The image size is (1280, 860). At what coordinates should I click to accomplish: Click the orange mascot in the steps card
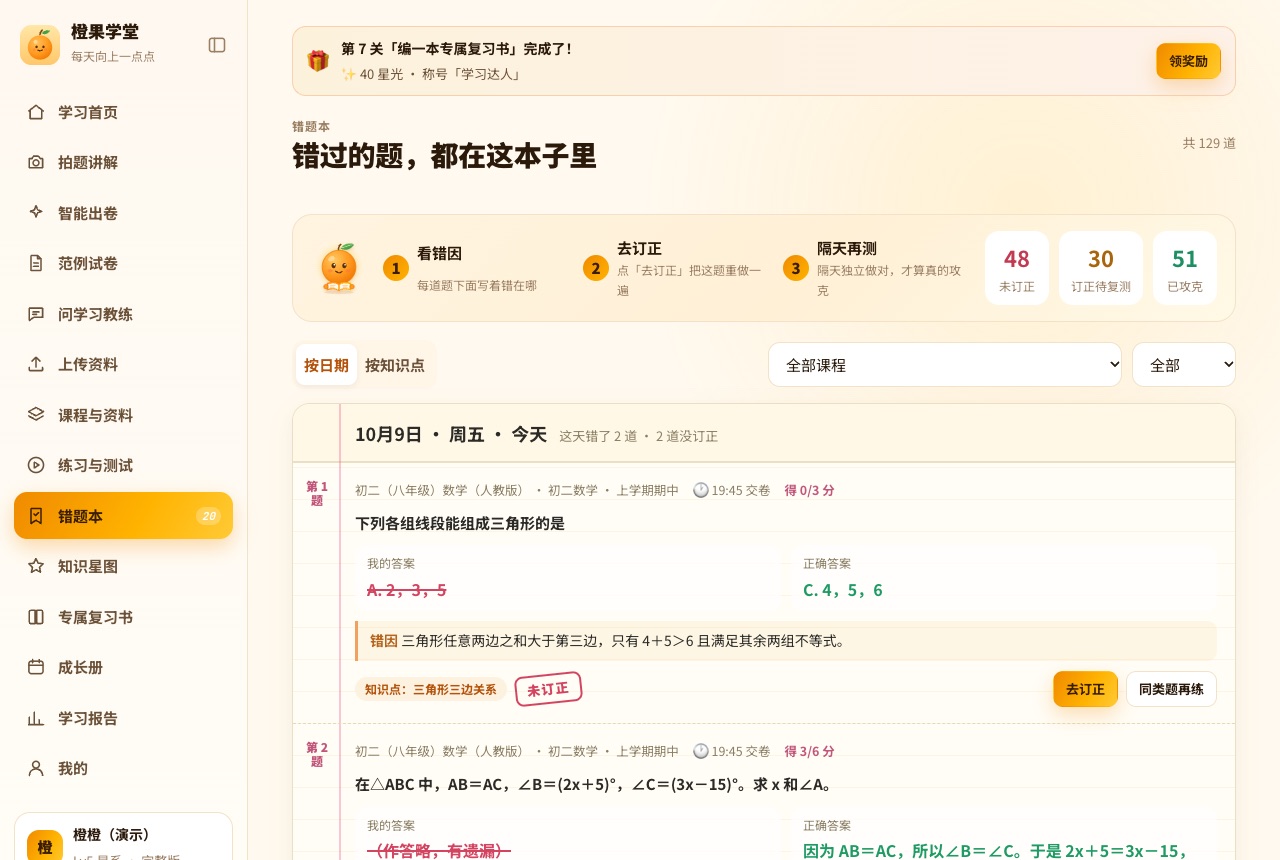point(338,268)
